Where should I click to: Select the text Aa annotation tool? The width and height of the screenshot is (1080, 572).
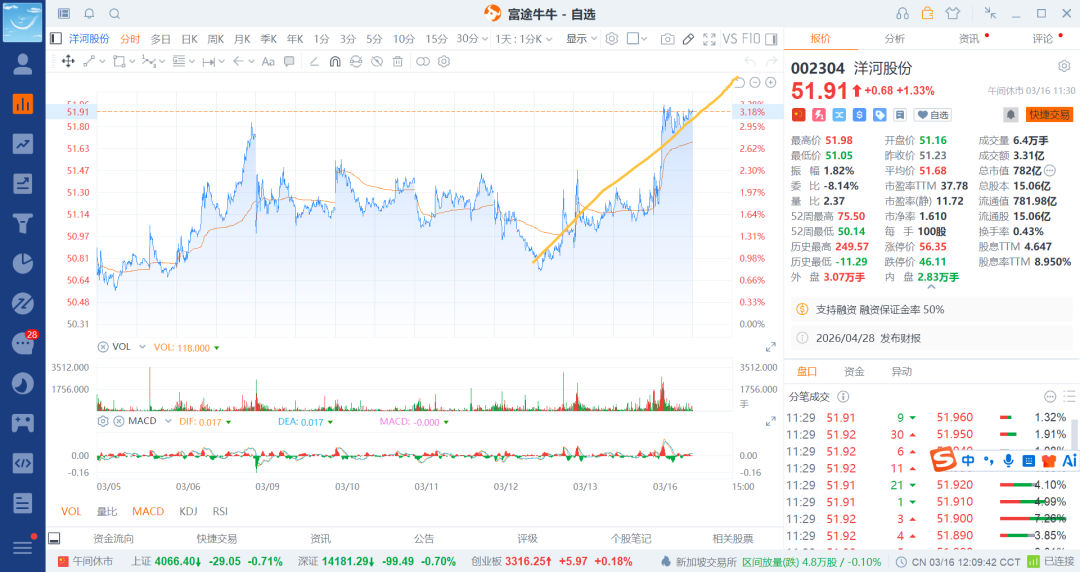(x=268, y=61)
